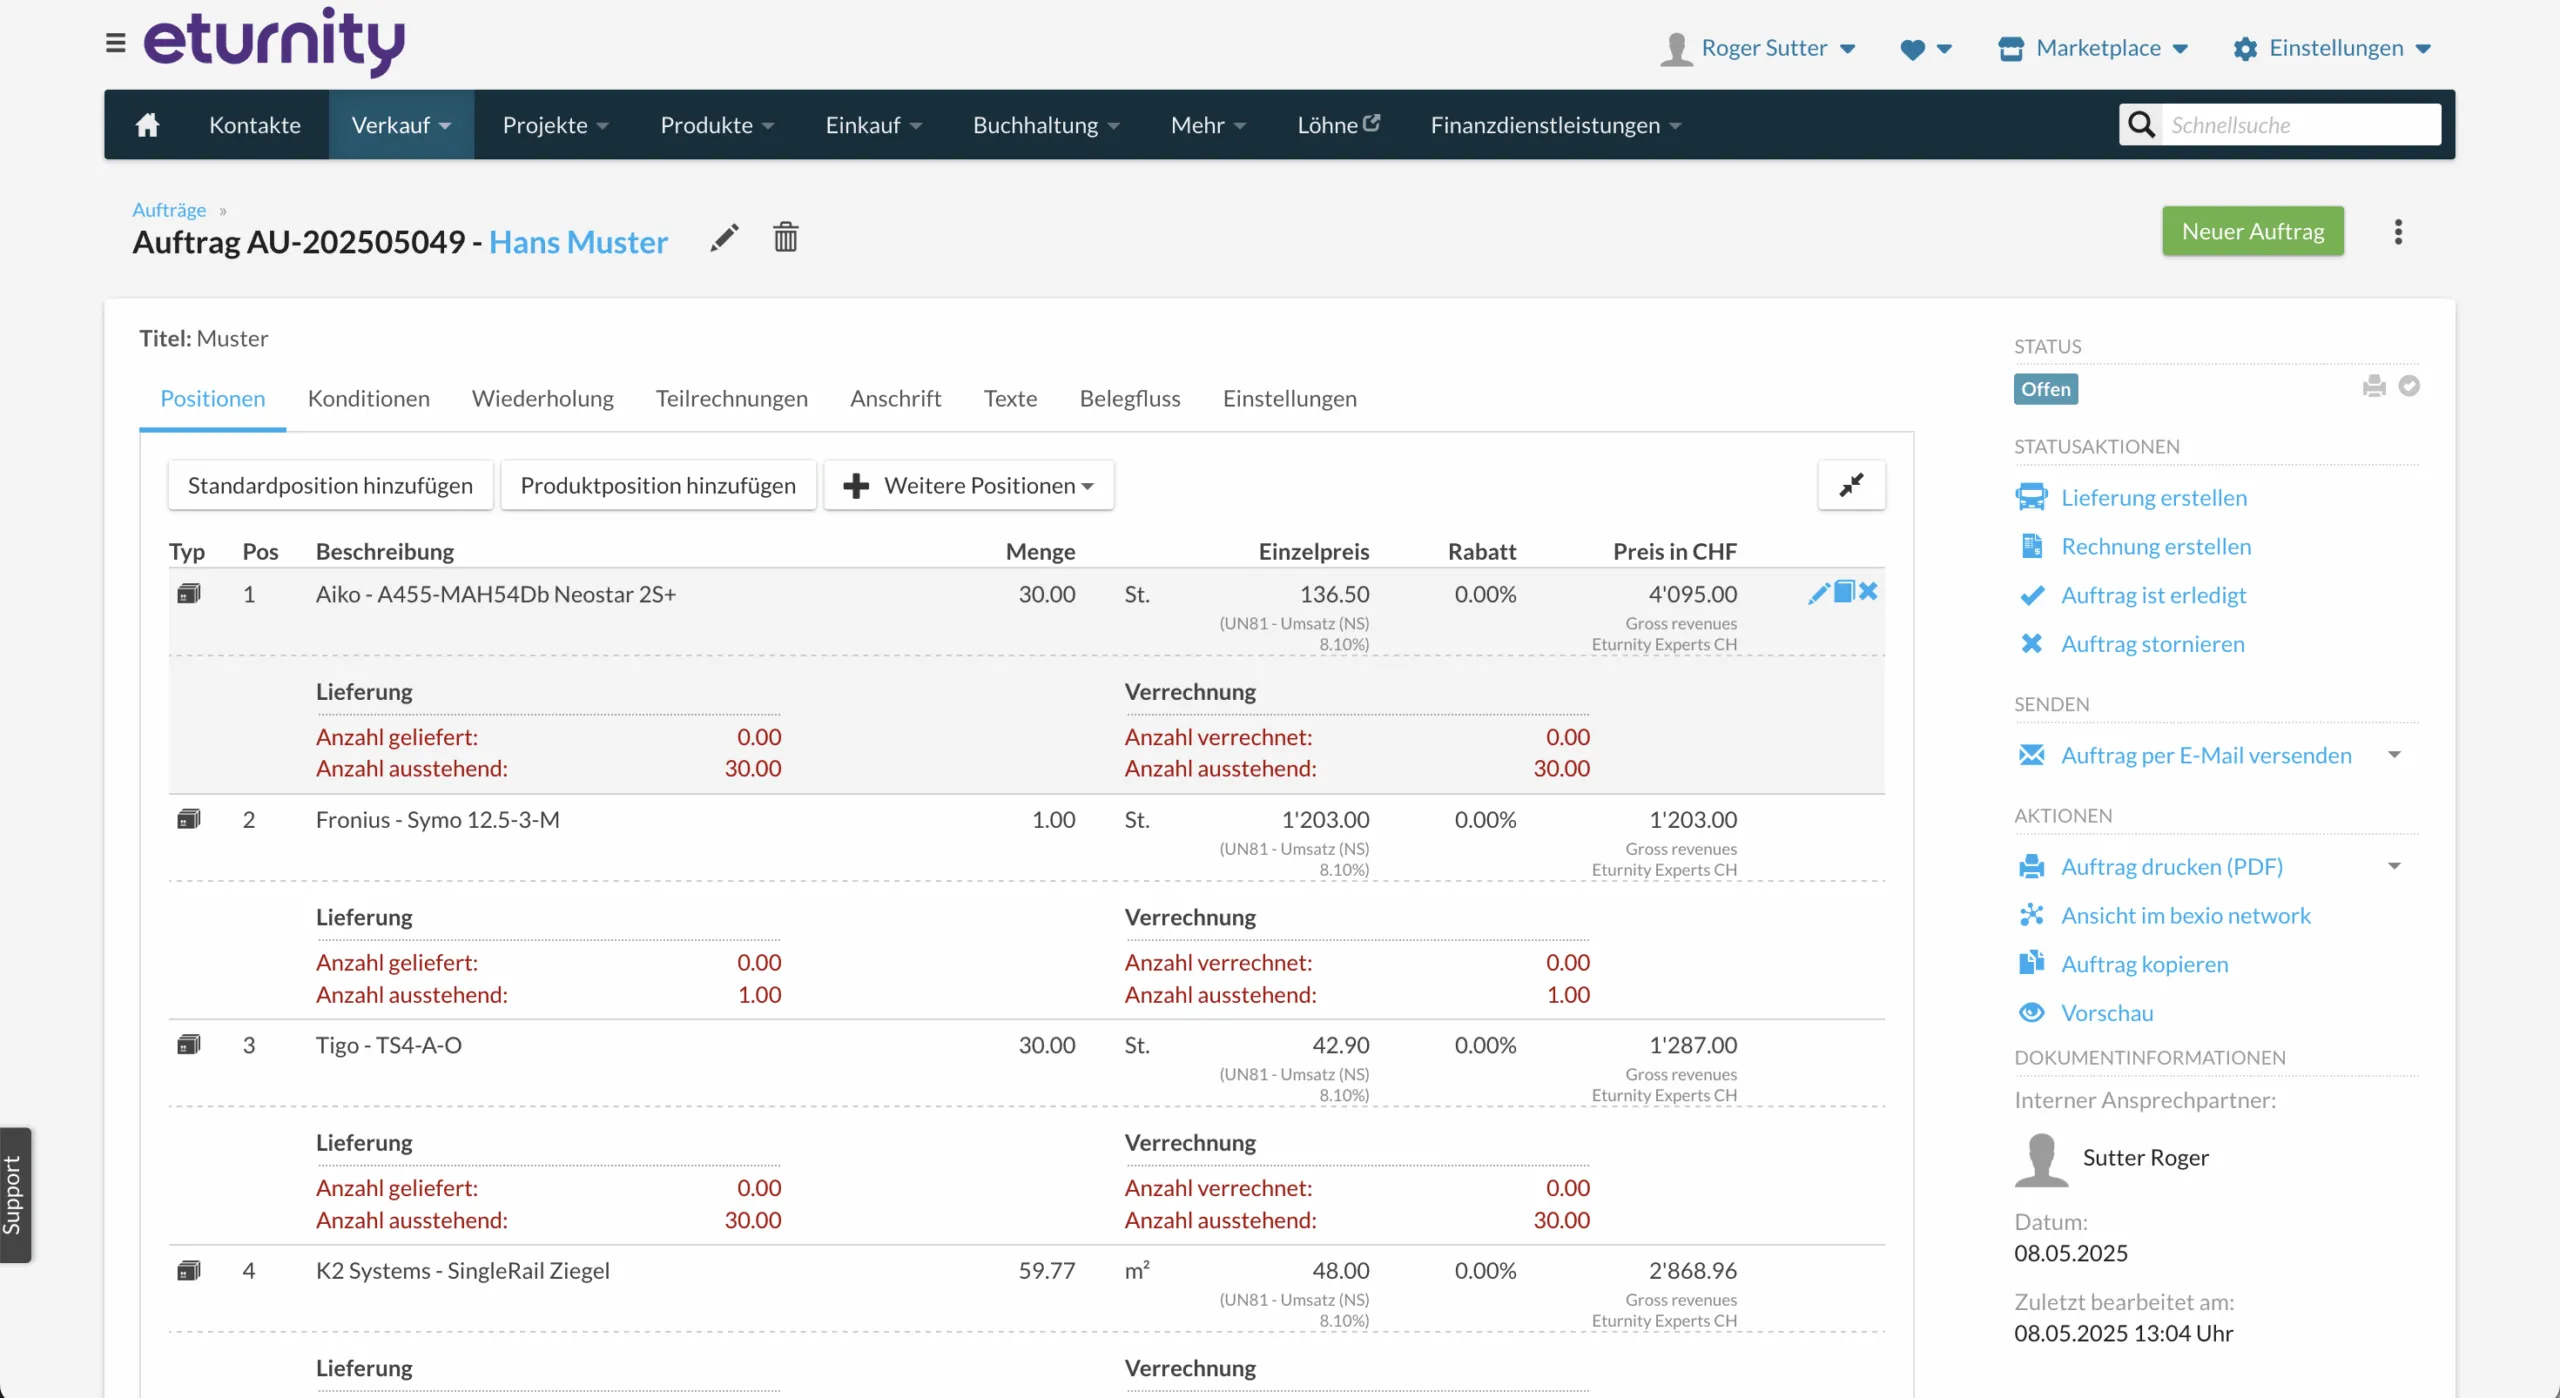2560x1398 pixels.
Task: Click Auftrag stornieren action
Action: (2152, 644)
